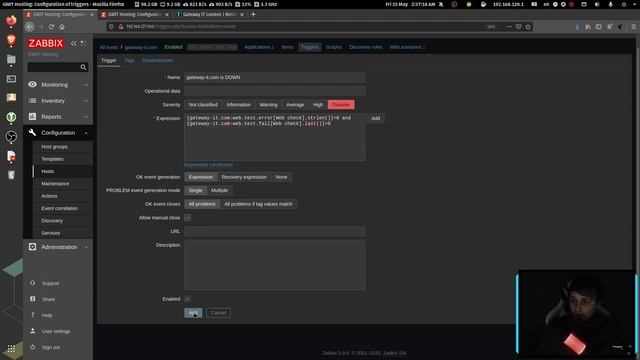Click All hosts breadcrumb link
Screen dimensions: 640x360
[x=109, y=47]
